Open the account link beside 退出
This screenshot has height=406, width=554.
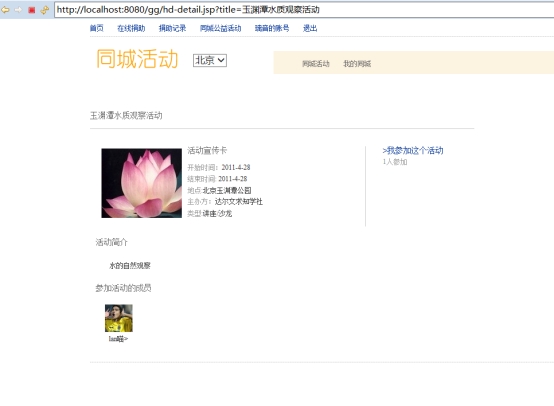272,28
